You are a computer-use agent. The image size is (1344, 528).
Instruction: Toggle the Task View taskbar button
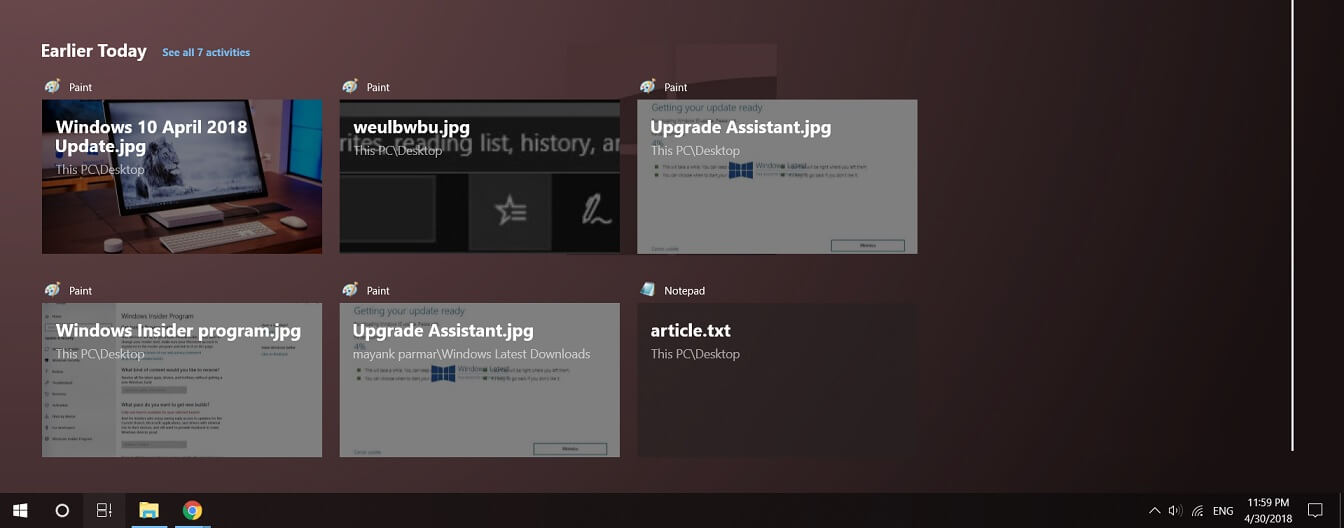click(x=104, y=510)
